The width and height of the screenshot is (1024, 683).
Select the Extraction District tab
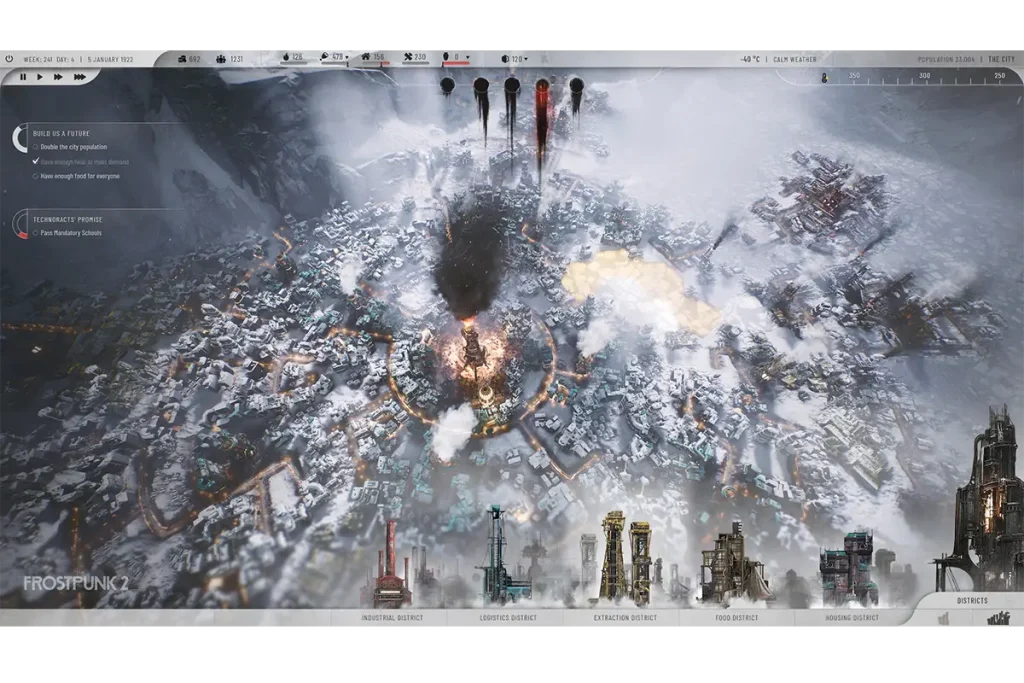tap(625, 618)
